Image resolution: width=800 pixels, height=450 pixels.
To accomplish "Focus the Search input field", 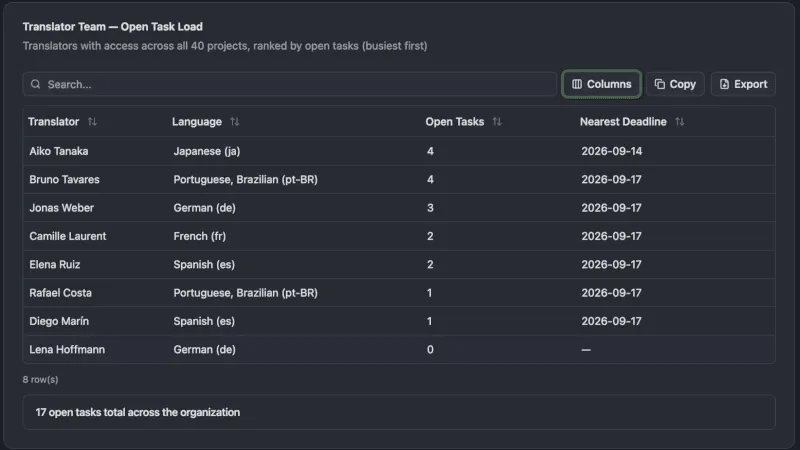I will [x=289, y=84].
